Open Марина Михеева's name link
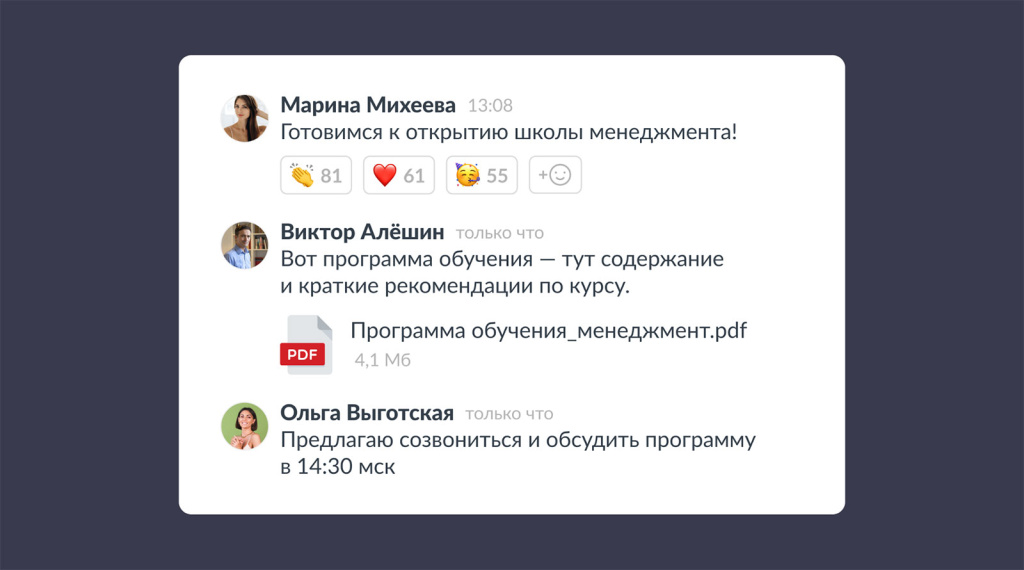1024x570 pixels. [x=368, y=105]
